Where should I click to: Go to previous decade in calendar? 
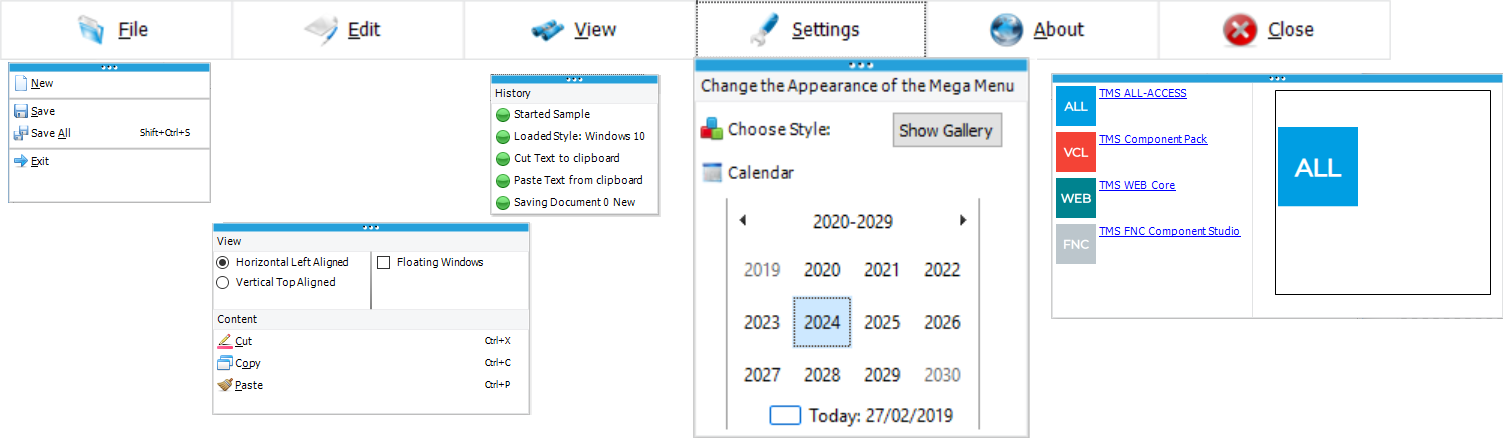point(742,221)
